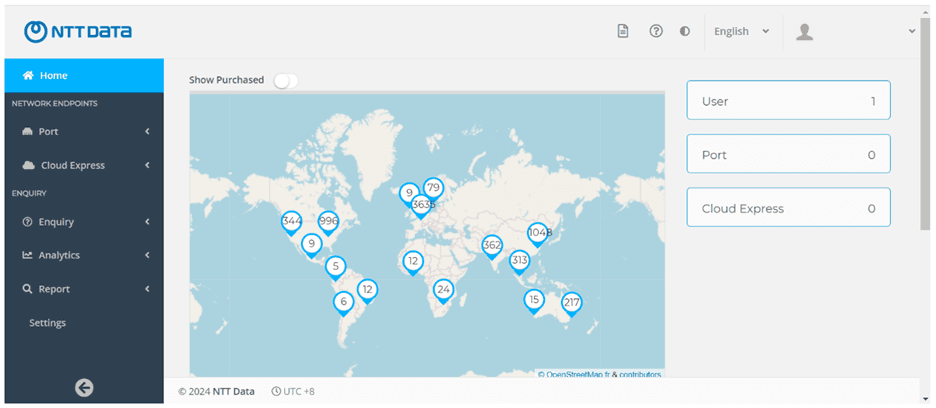The width and height of the screenshot is (936, 408).
Task: Open the User count card
Action: [789, 100]
